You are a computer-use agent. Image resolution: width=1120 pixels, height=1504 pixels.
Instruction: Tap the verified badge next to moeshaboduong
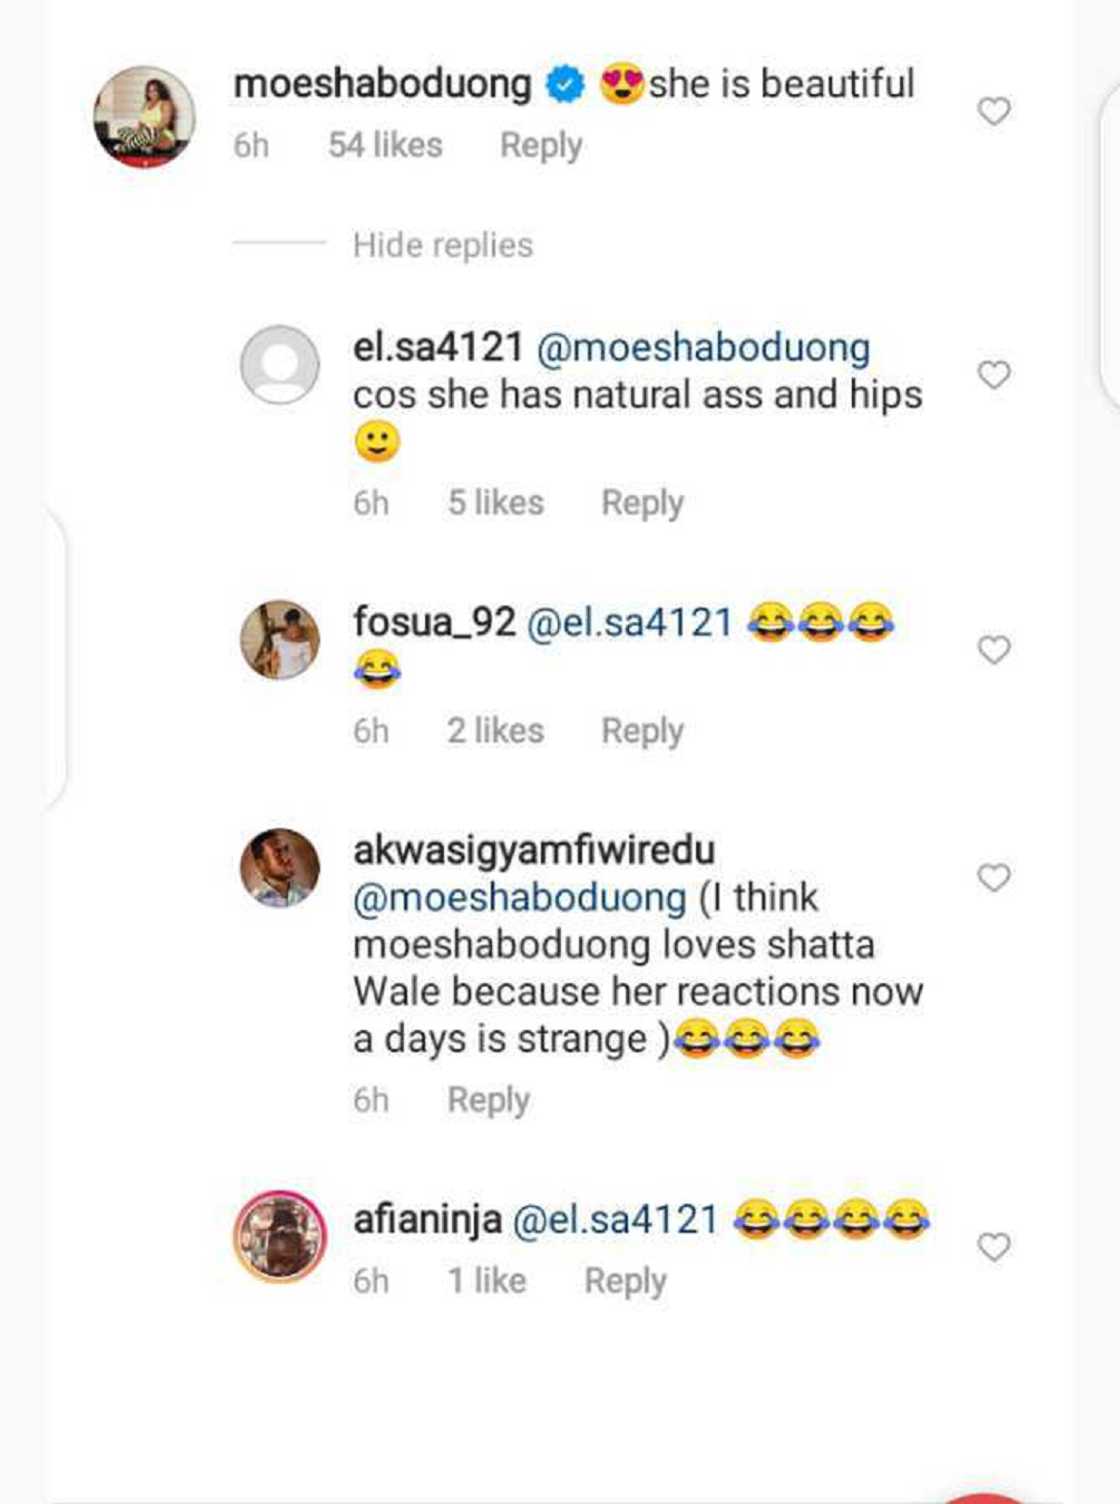point(563,85)
